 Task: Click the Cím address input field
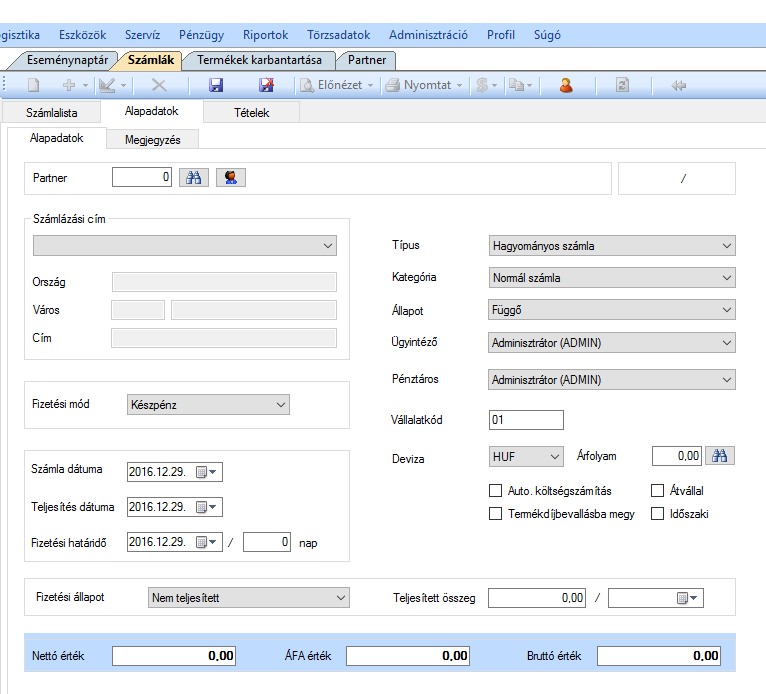point(224,338)
